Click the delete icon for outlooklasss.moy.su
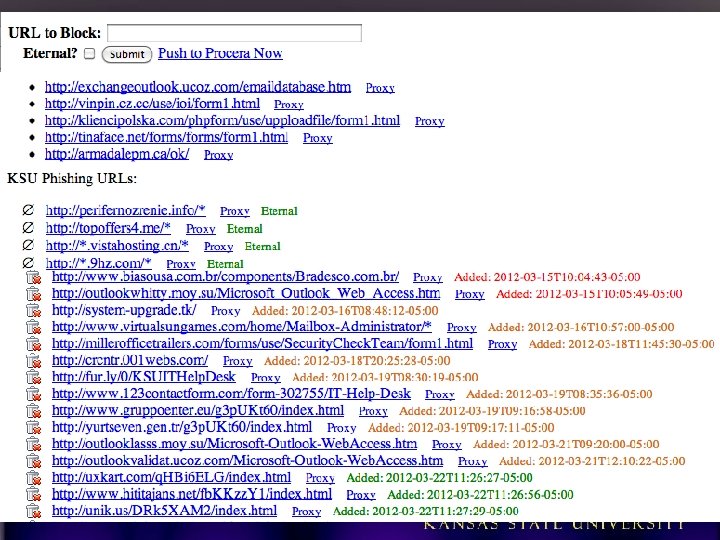Viewport: 720px width, 540px height. [34, 444]
